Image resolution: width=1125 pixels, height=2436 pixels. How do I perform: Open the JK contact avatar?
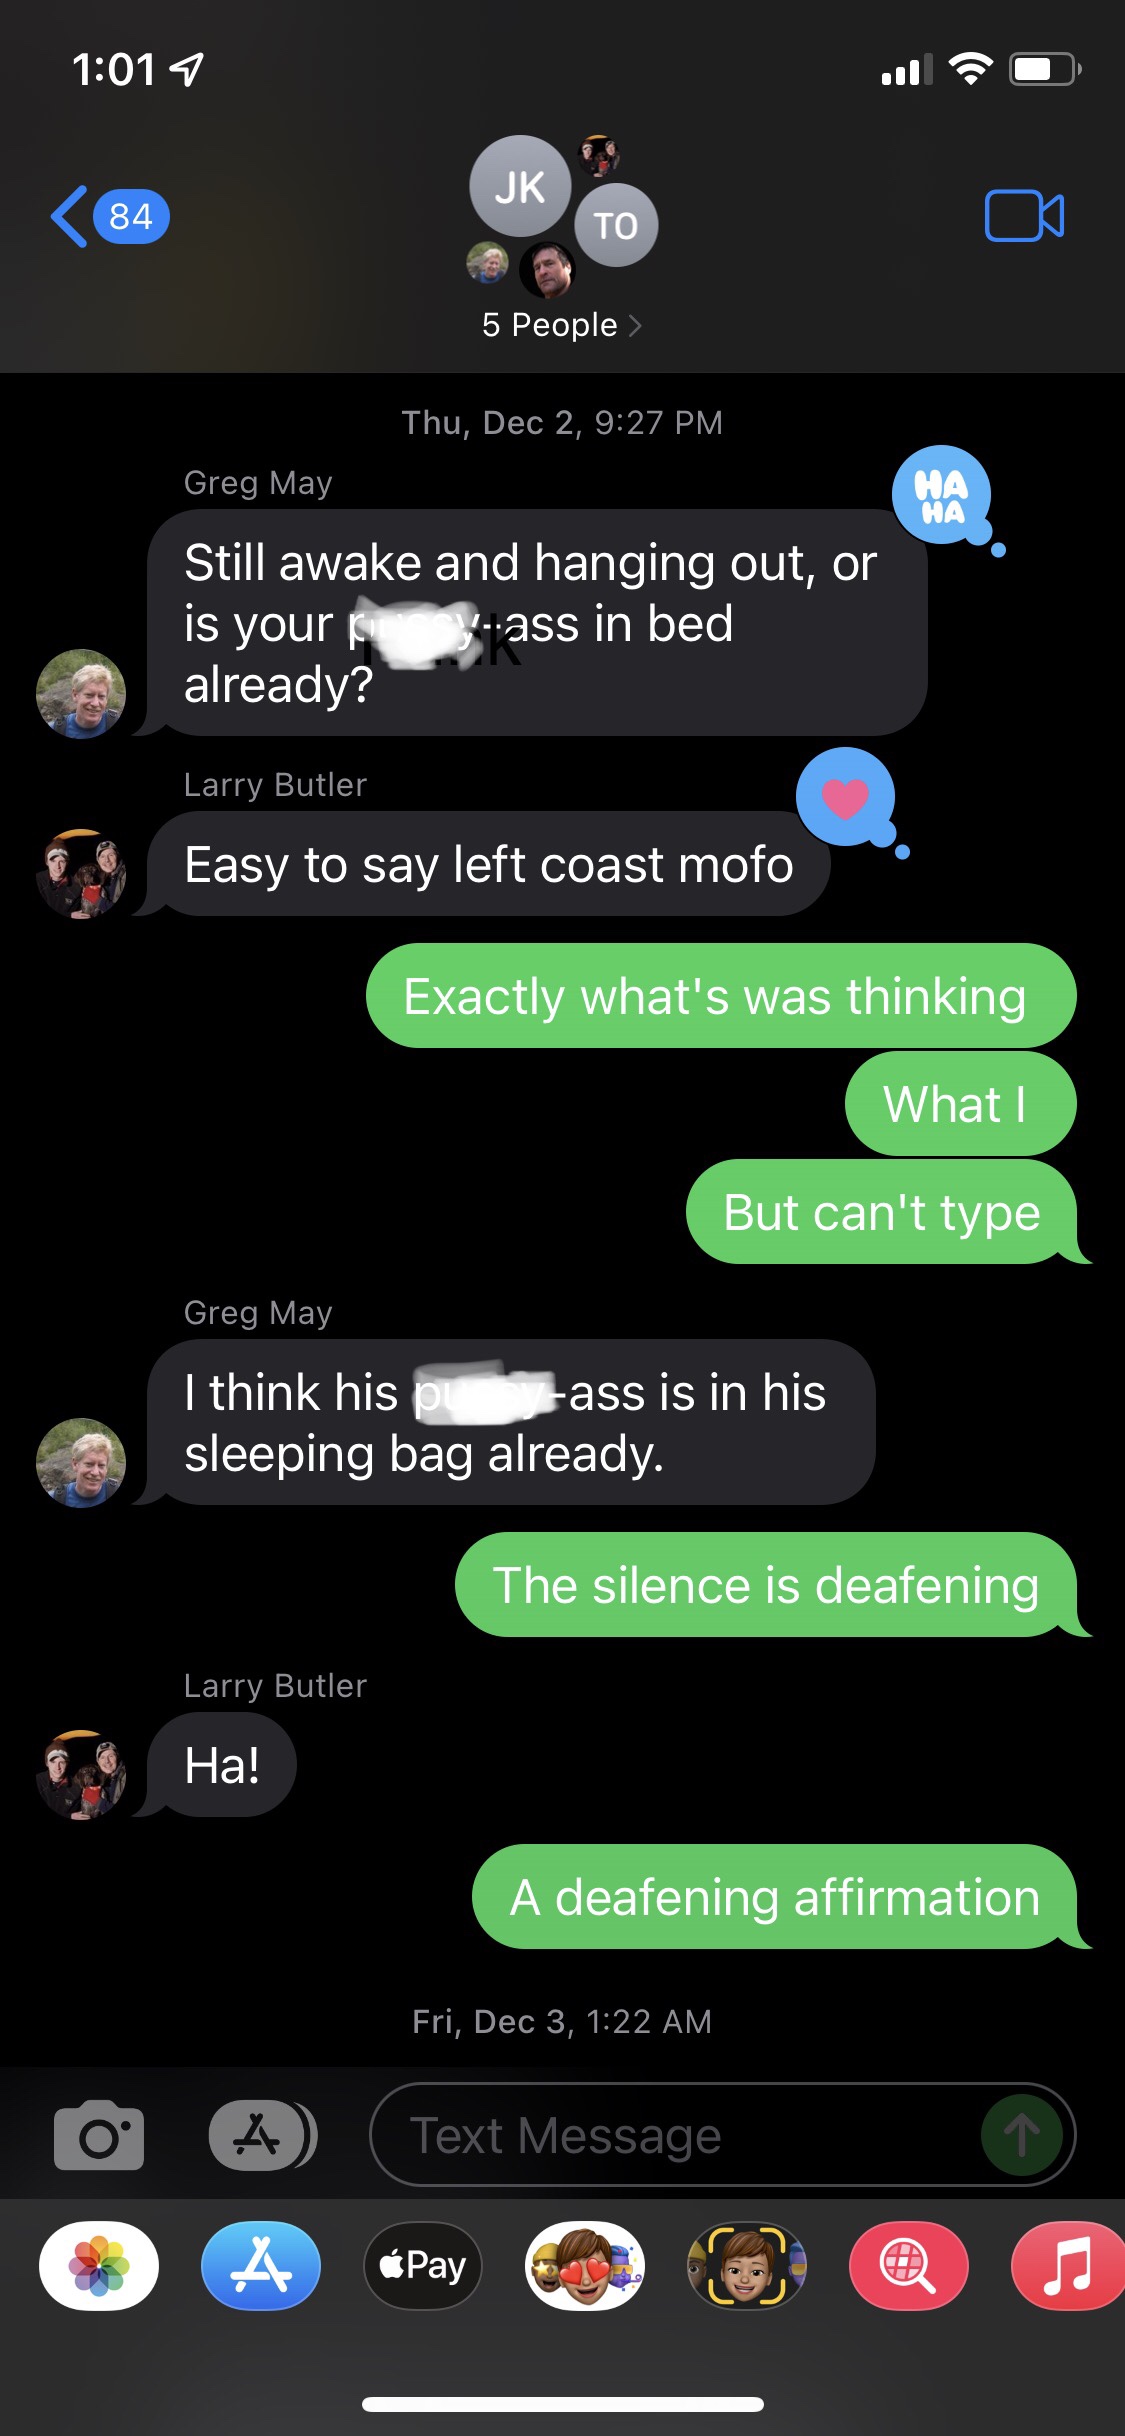(520, 186)
